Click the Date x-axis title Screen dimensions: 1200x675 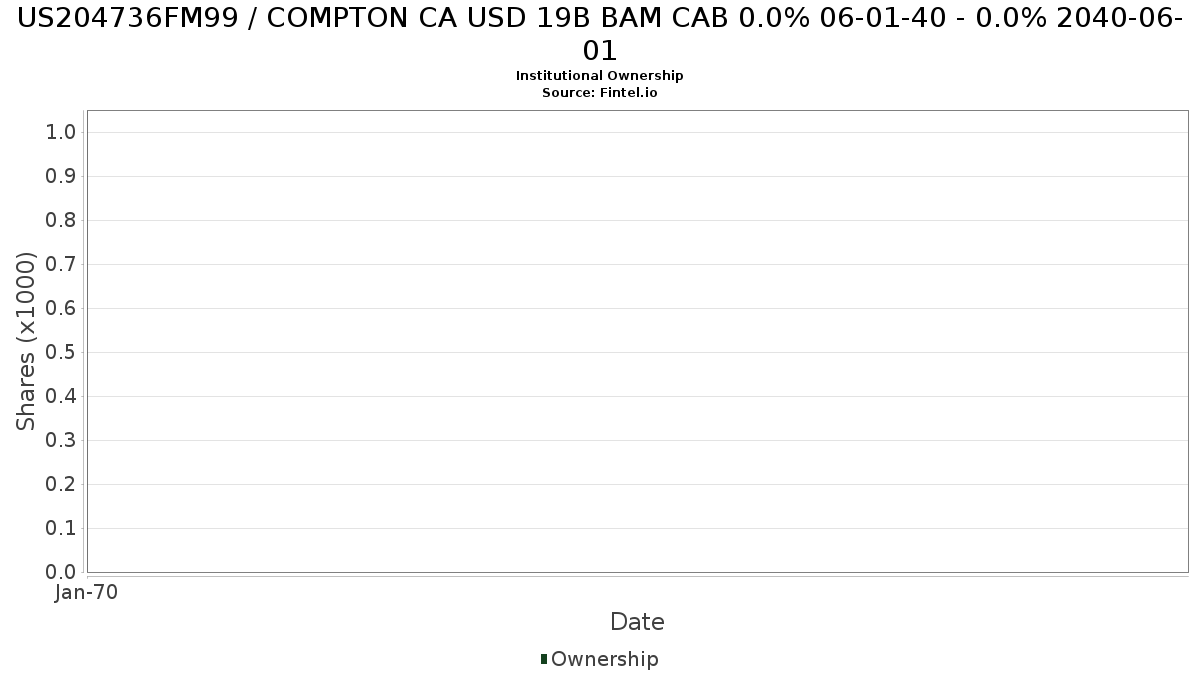point(637,622)
